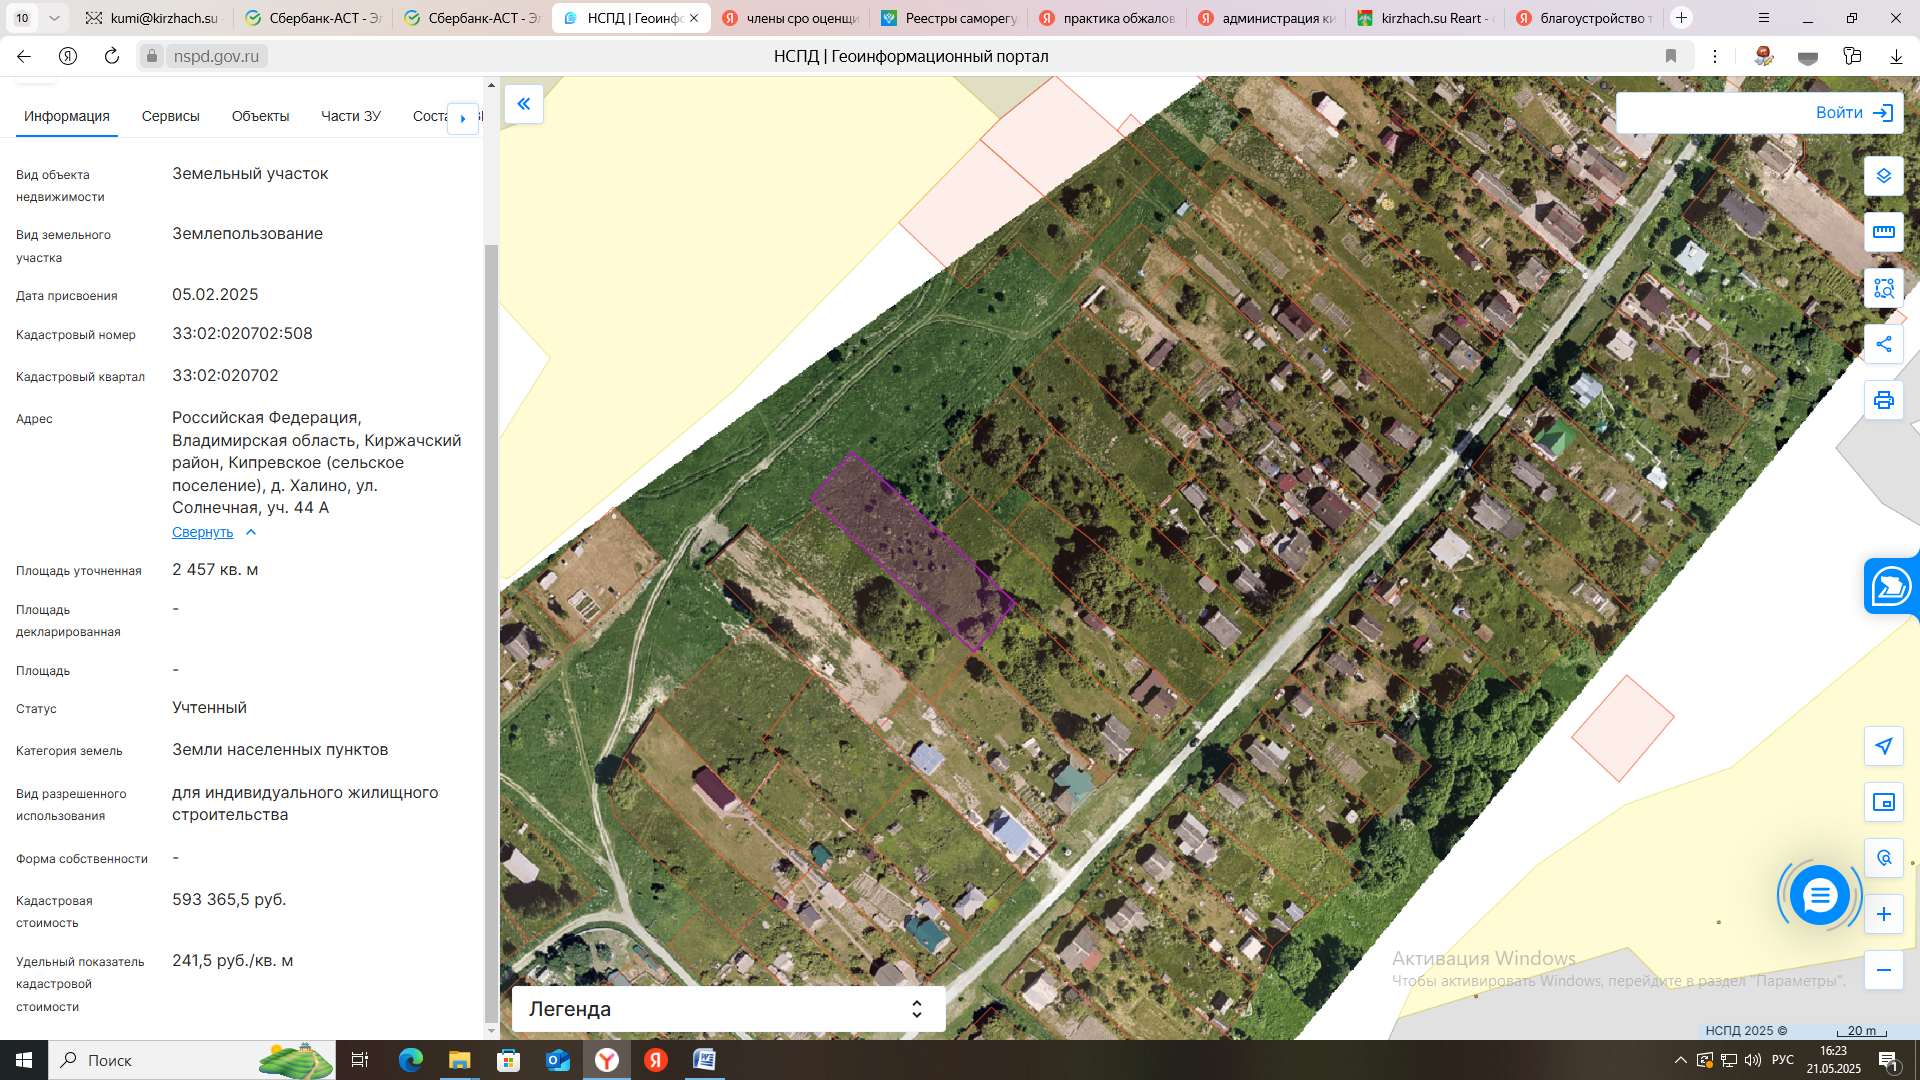Click the share map icon
Screen dimensions: 1920x1080
click(x=1883, y=344)
